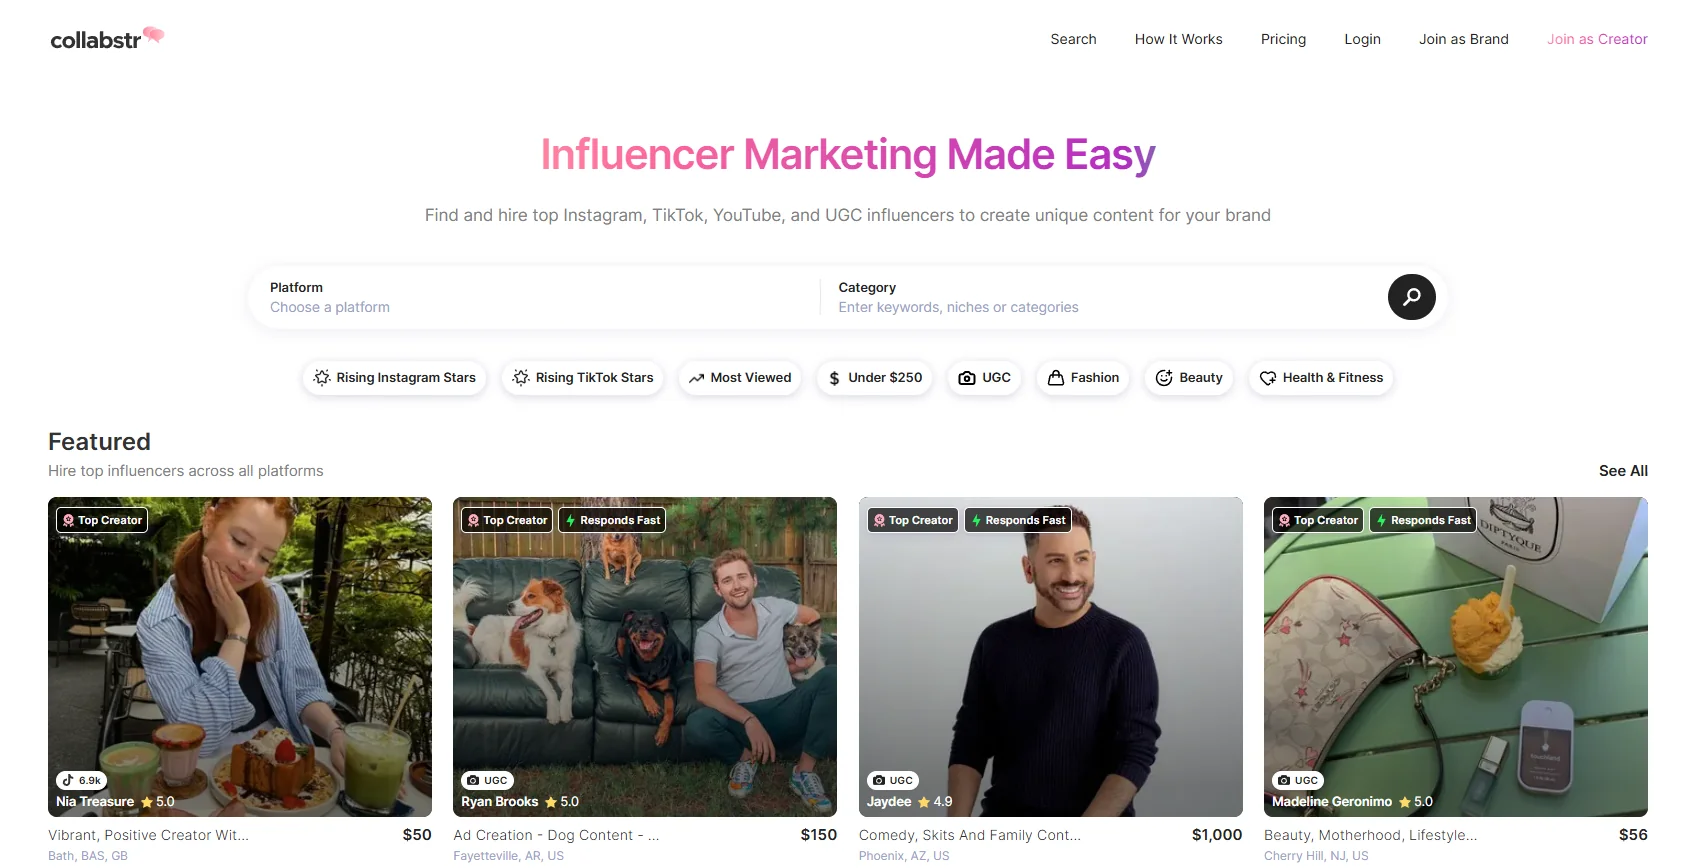1701x868 pixels.
Task: Click the UGC badge on Ryan Brooks card
Action: click(x=487, y=780)
